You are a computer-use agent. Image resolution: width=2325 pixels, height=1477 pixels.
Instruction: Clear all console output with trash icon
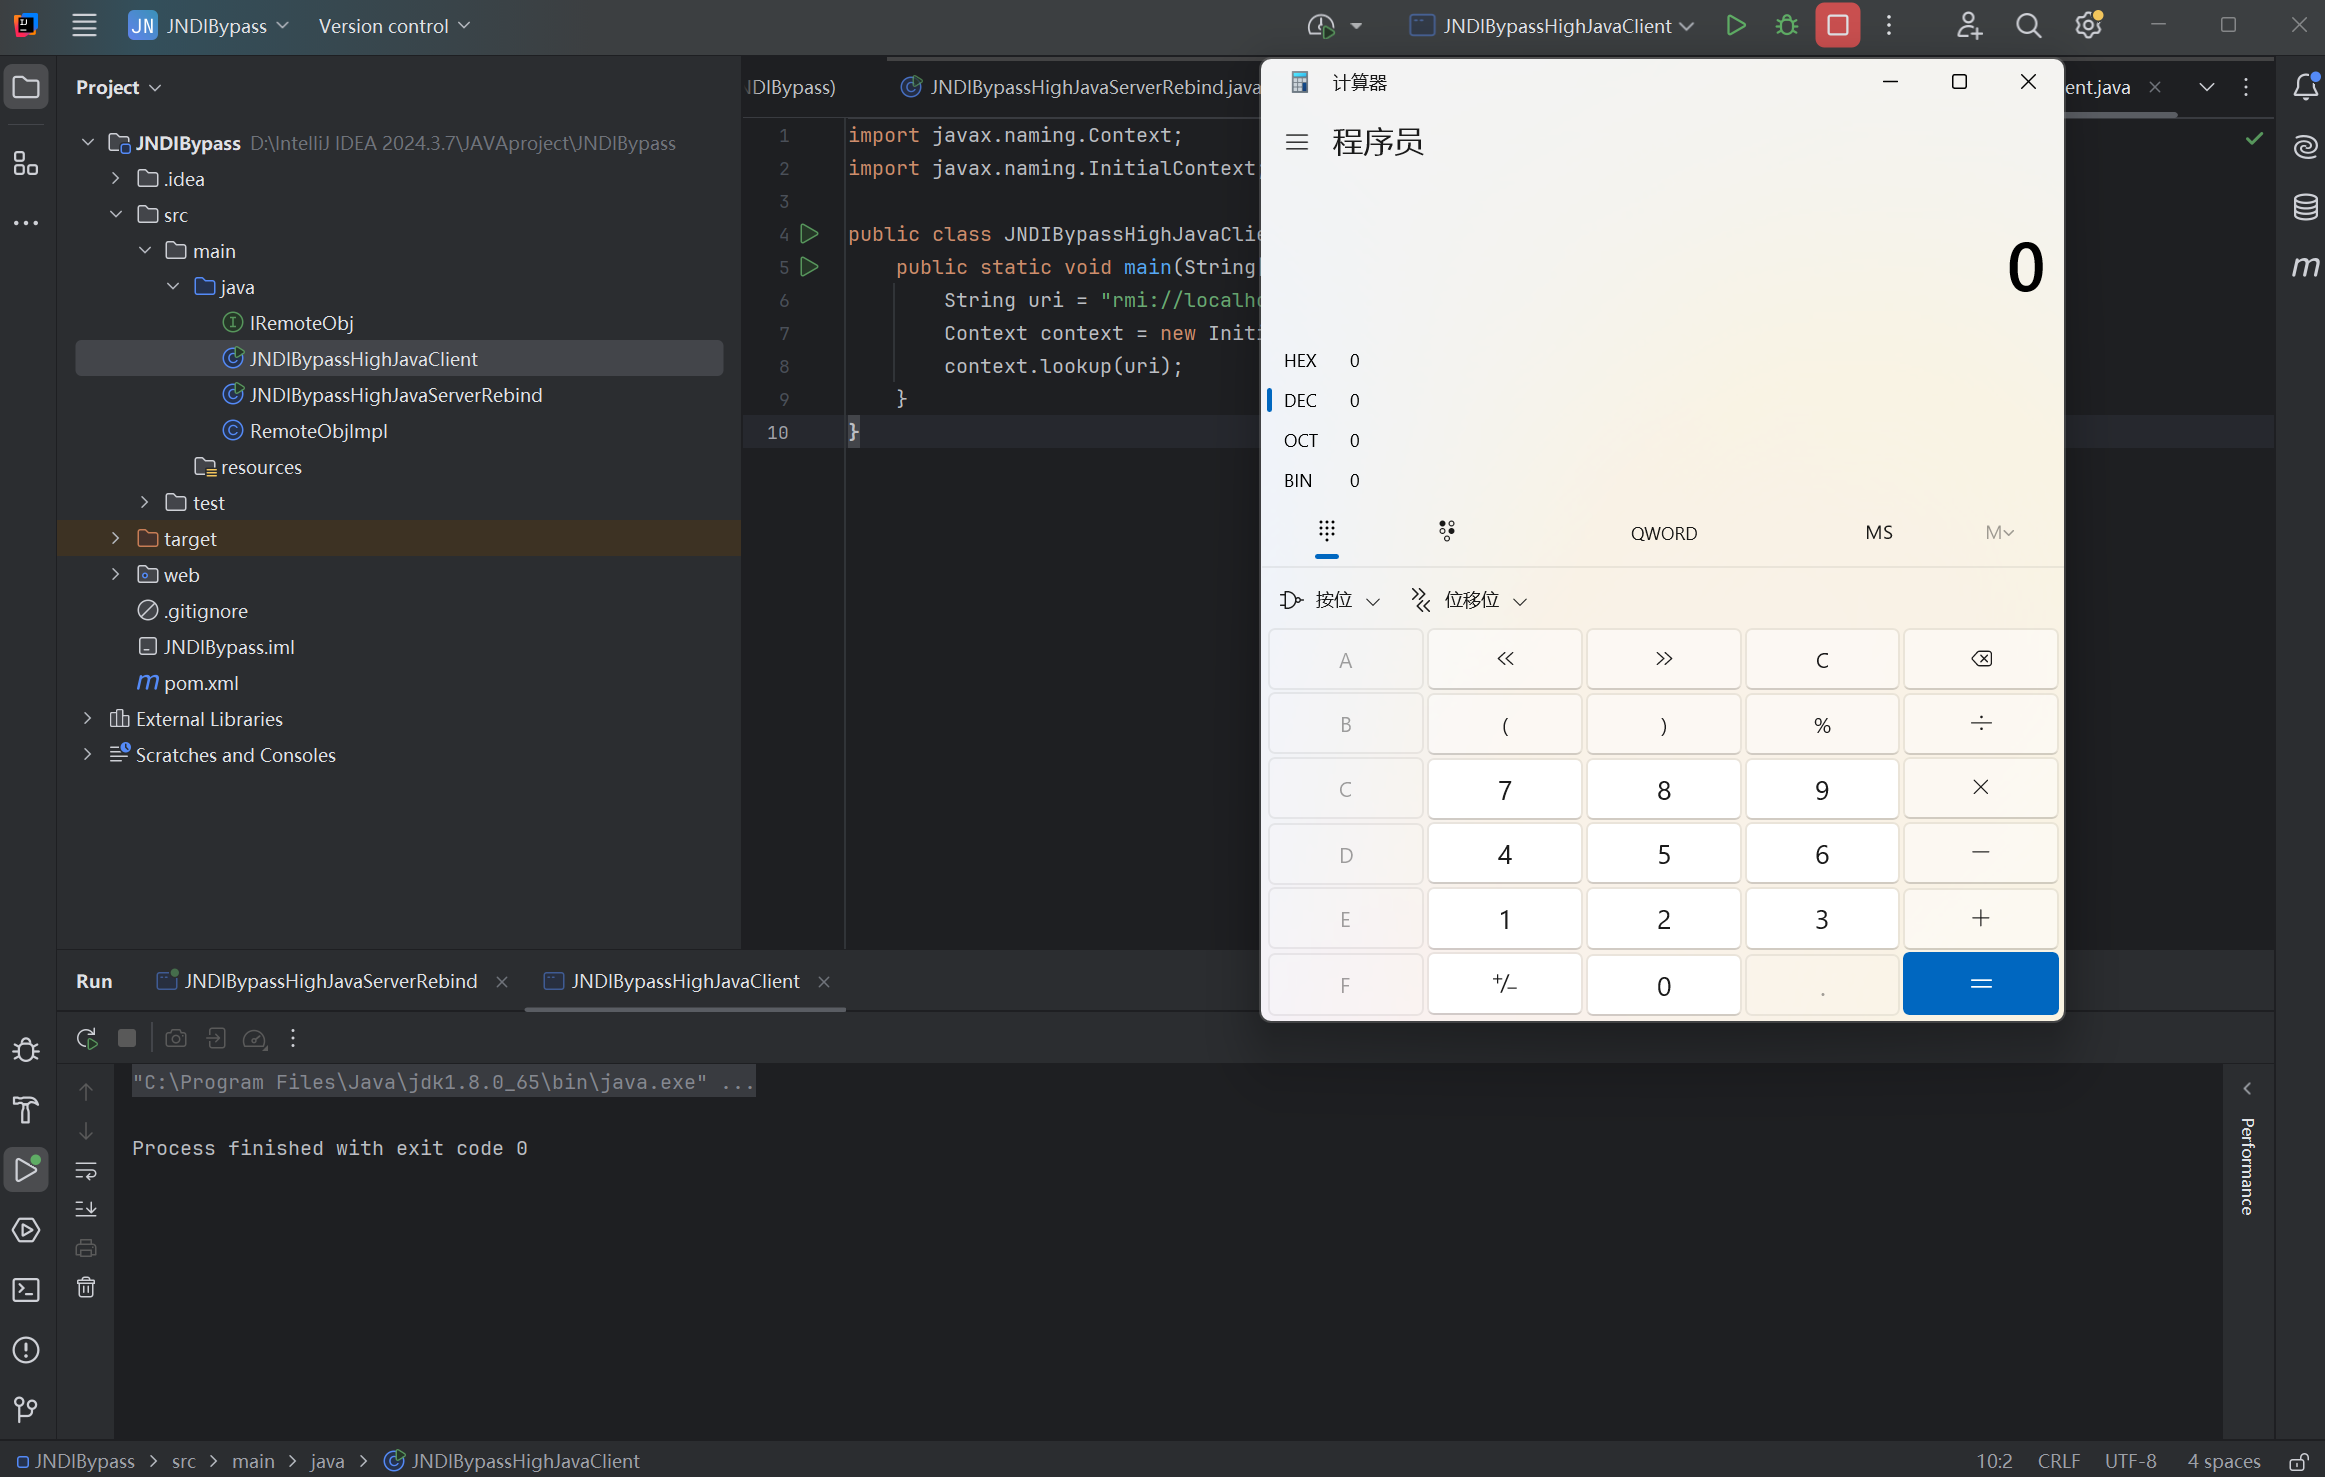[x=86, y=1287]
